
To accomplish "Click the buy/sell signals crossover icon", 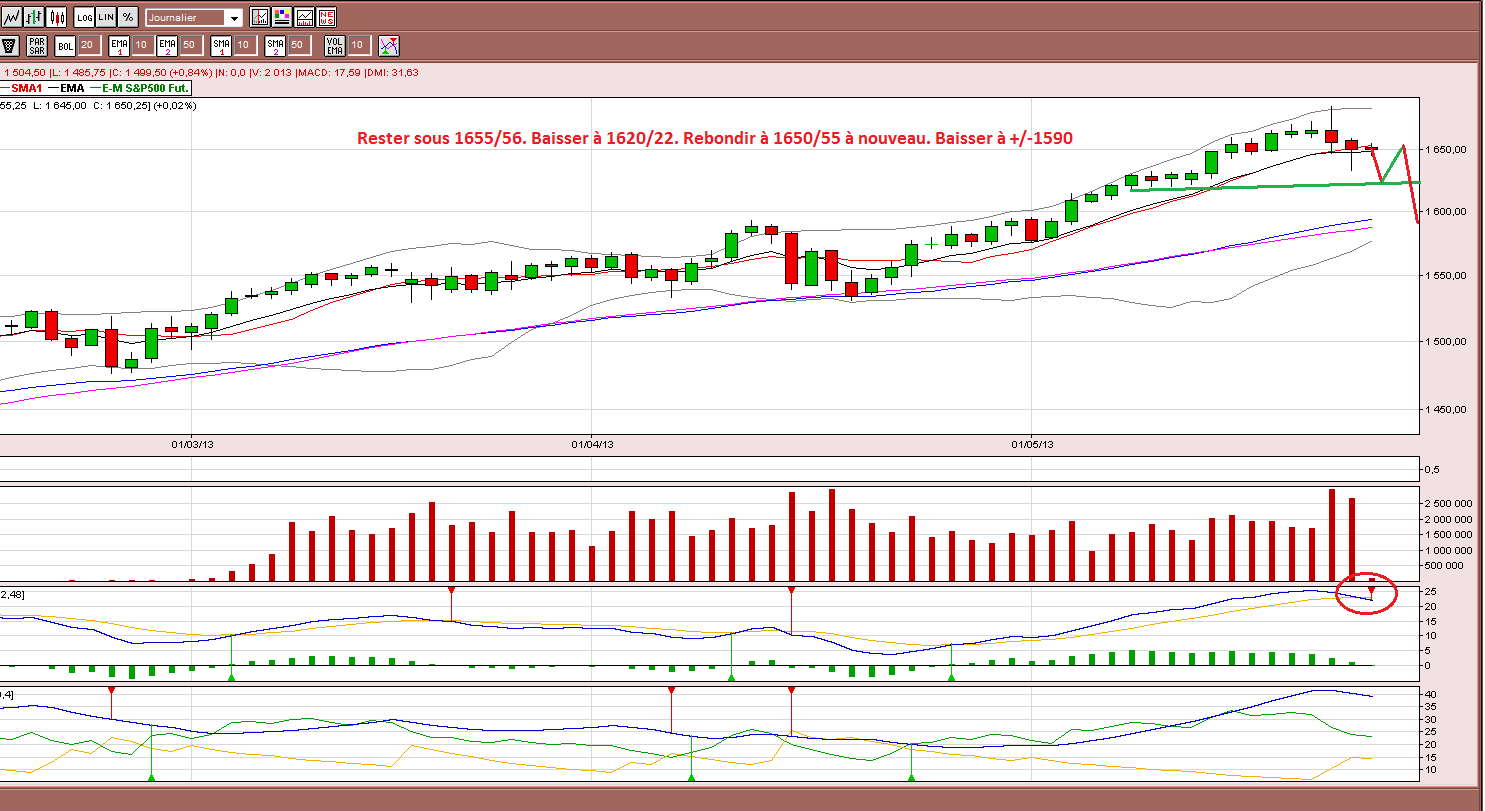I will [388, 45].
